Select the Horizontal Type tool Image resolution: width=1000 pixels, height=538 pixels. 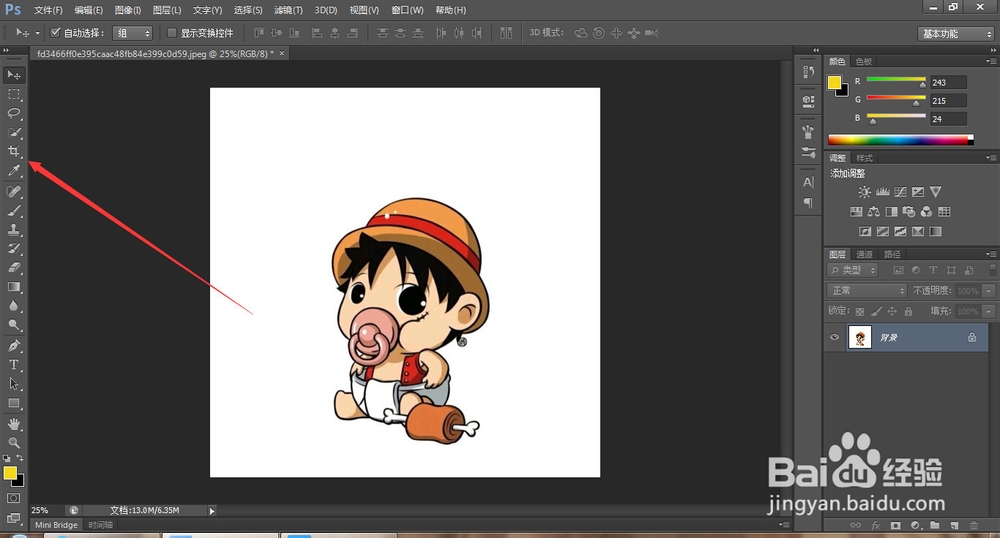pyautogui.click(x=13, y=365)
